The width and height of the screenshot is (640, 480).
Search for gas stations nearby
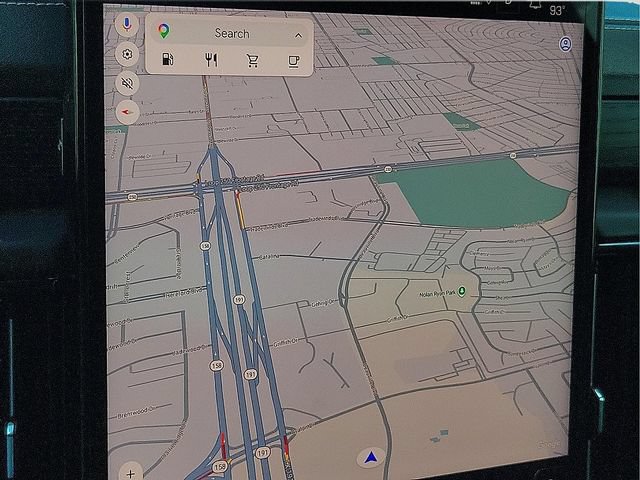(x=168, y=60)
